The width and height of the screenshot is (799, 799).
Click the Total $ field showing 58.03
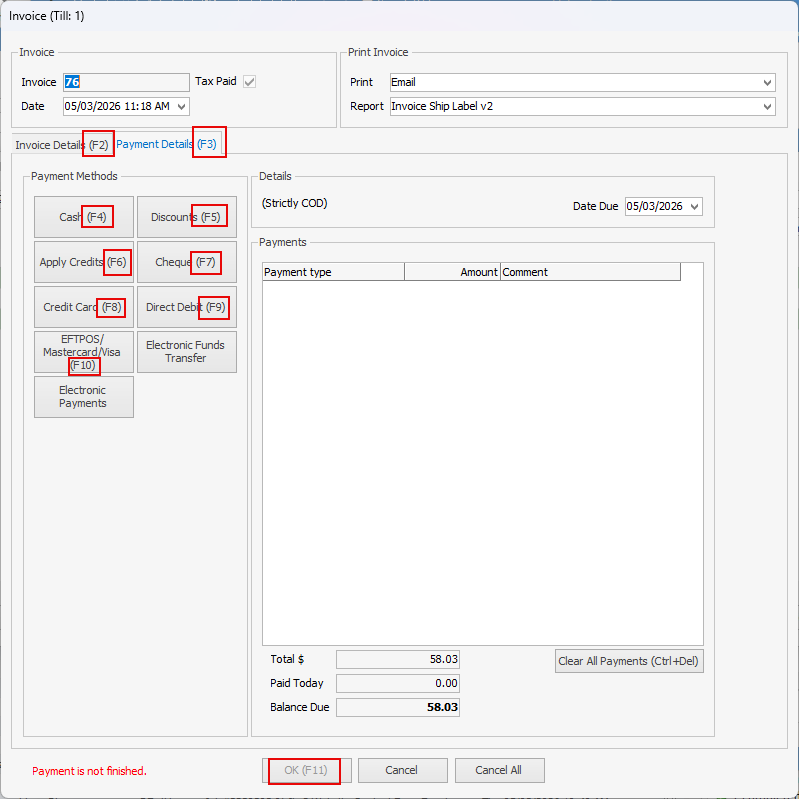(x=397, y=659)
